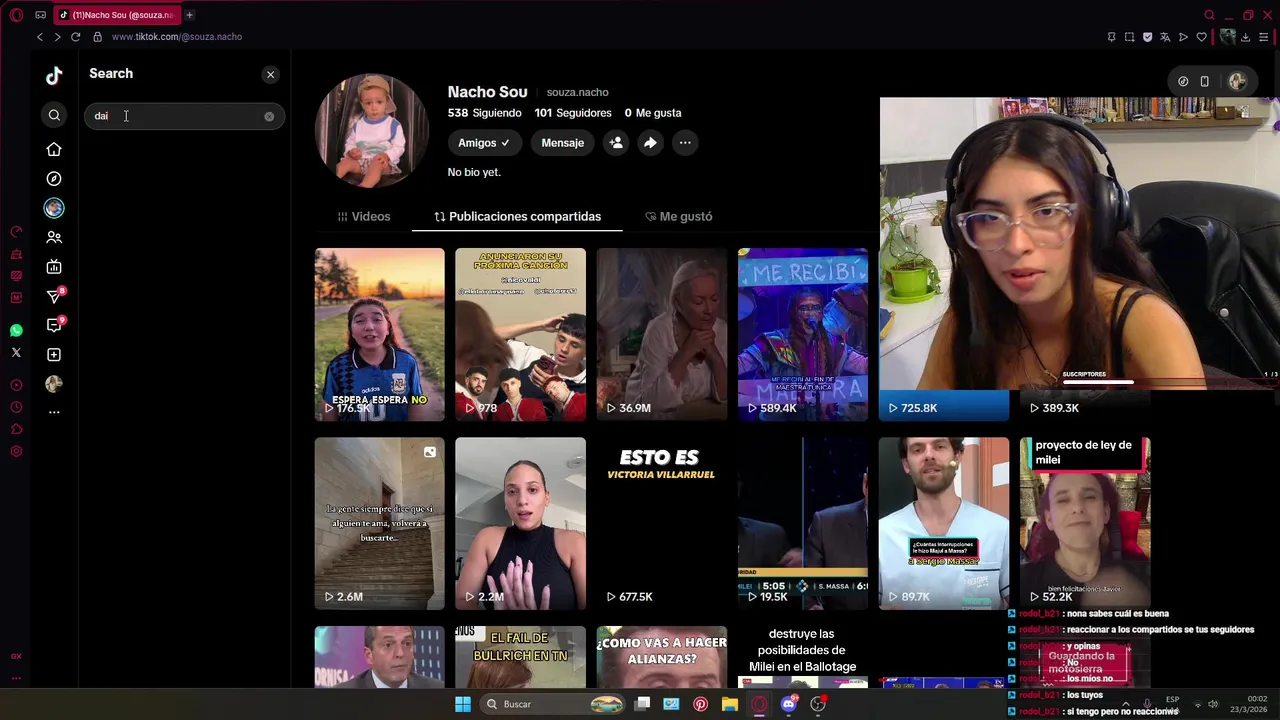The image size is (1280, 720).
Task: Open the 2.2M views video thumbnail
Action: pyautogui.click(x=520, y=523)
